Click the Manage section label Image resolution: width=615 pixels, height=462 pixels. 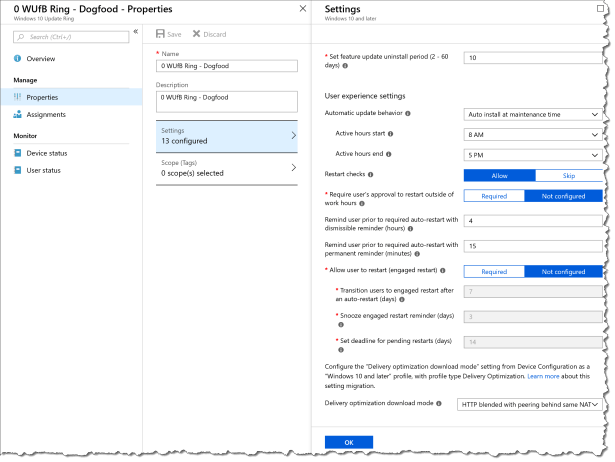[x=25, y=80]
